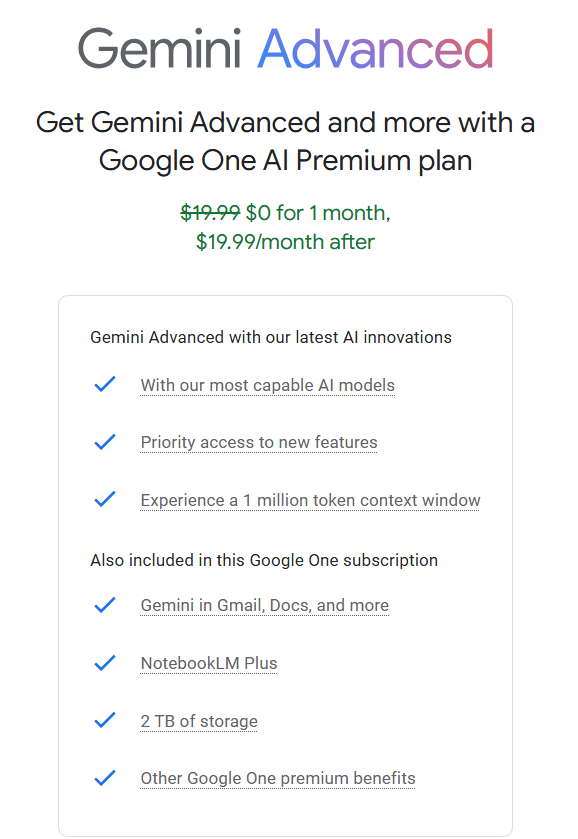Click the checkmark beside NotebookLM Plus
The width and height of the screenshot is (578, 839).
[104, 663]
